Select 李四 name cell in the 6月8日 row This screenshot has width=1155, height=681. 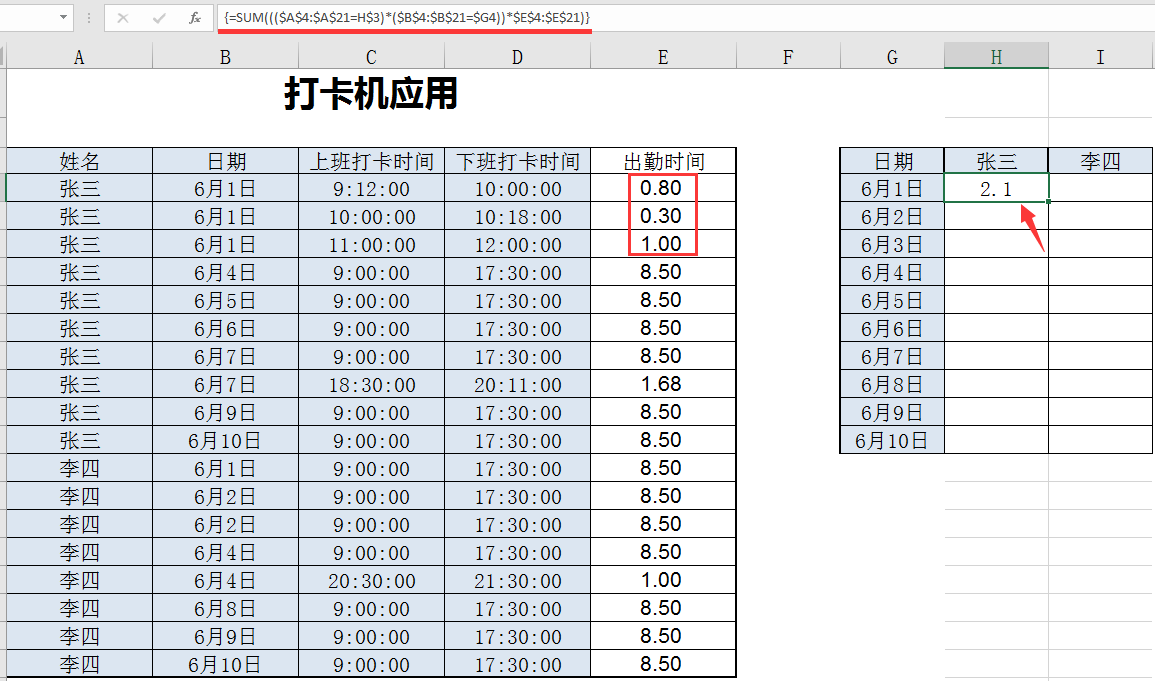click(x=80, y=608)
